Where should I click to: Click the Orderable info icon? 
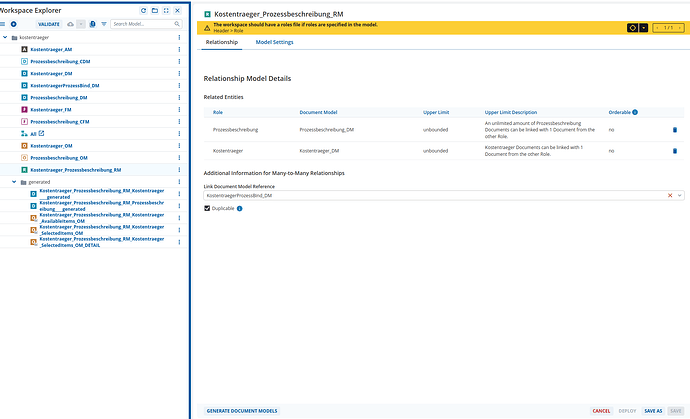pos(635,112)
